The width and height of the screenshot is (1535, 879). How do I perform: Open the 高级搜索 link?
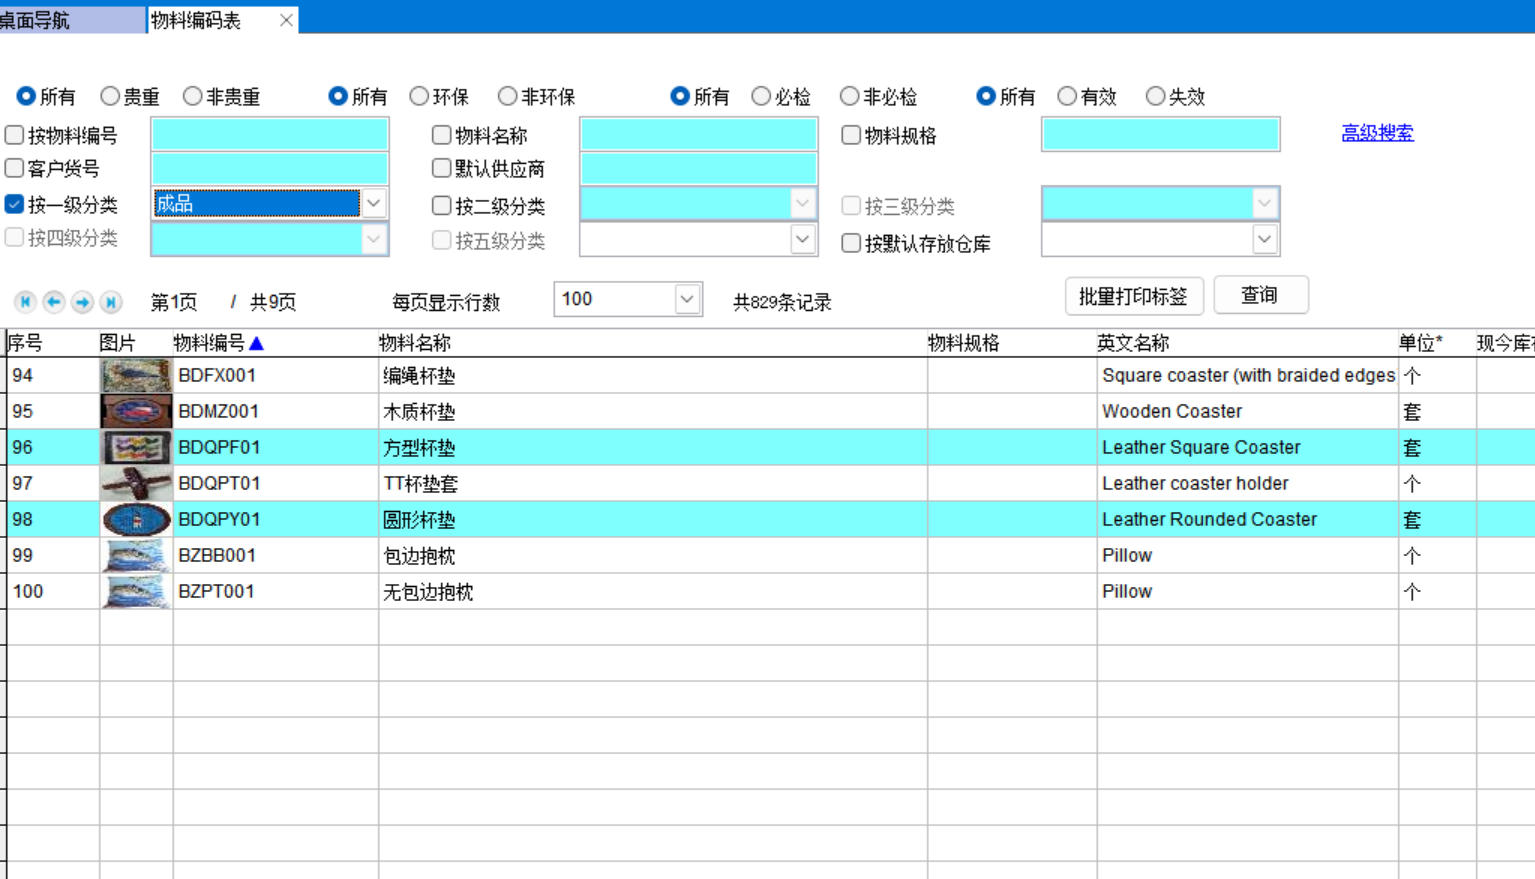point(1377,133)
